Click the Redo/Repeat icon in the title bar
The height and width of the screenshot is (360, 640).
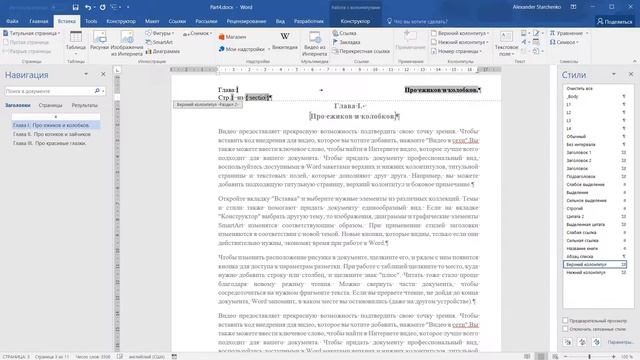tap(102, 7)
